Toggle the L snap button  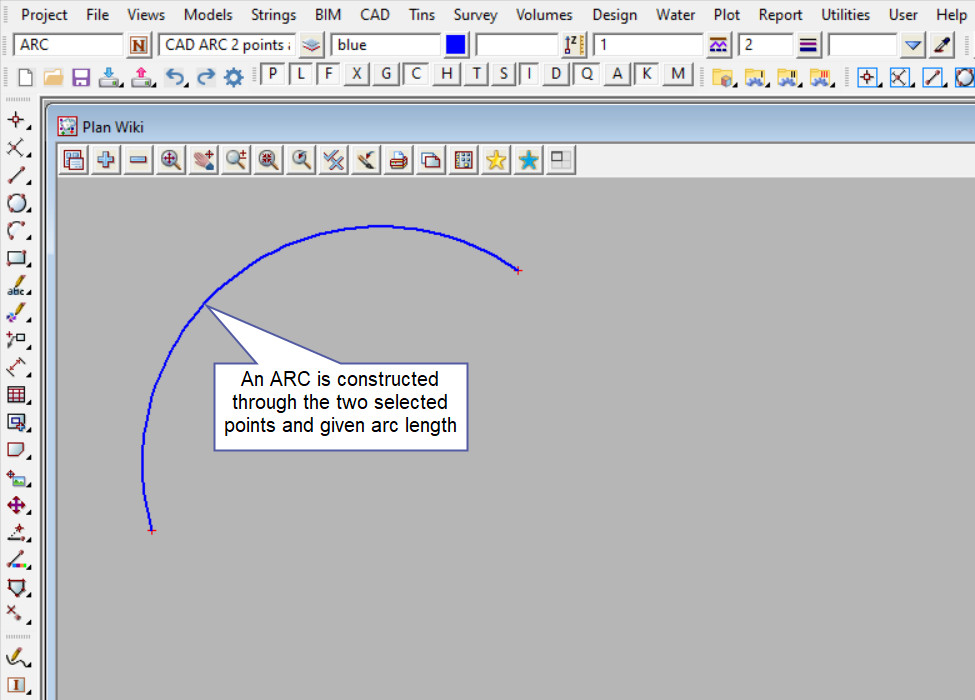[x=300, y=74]
